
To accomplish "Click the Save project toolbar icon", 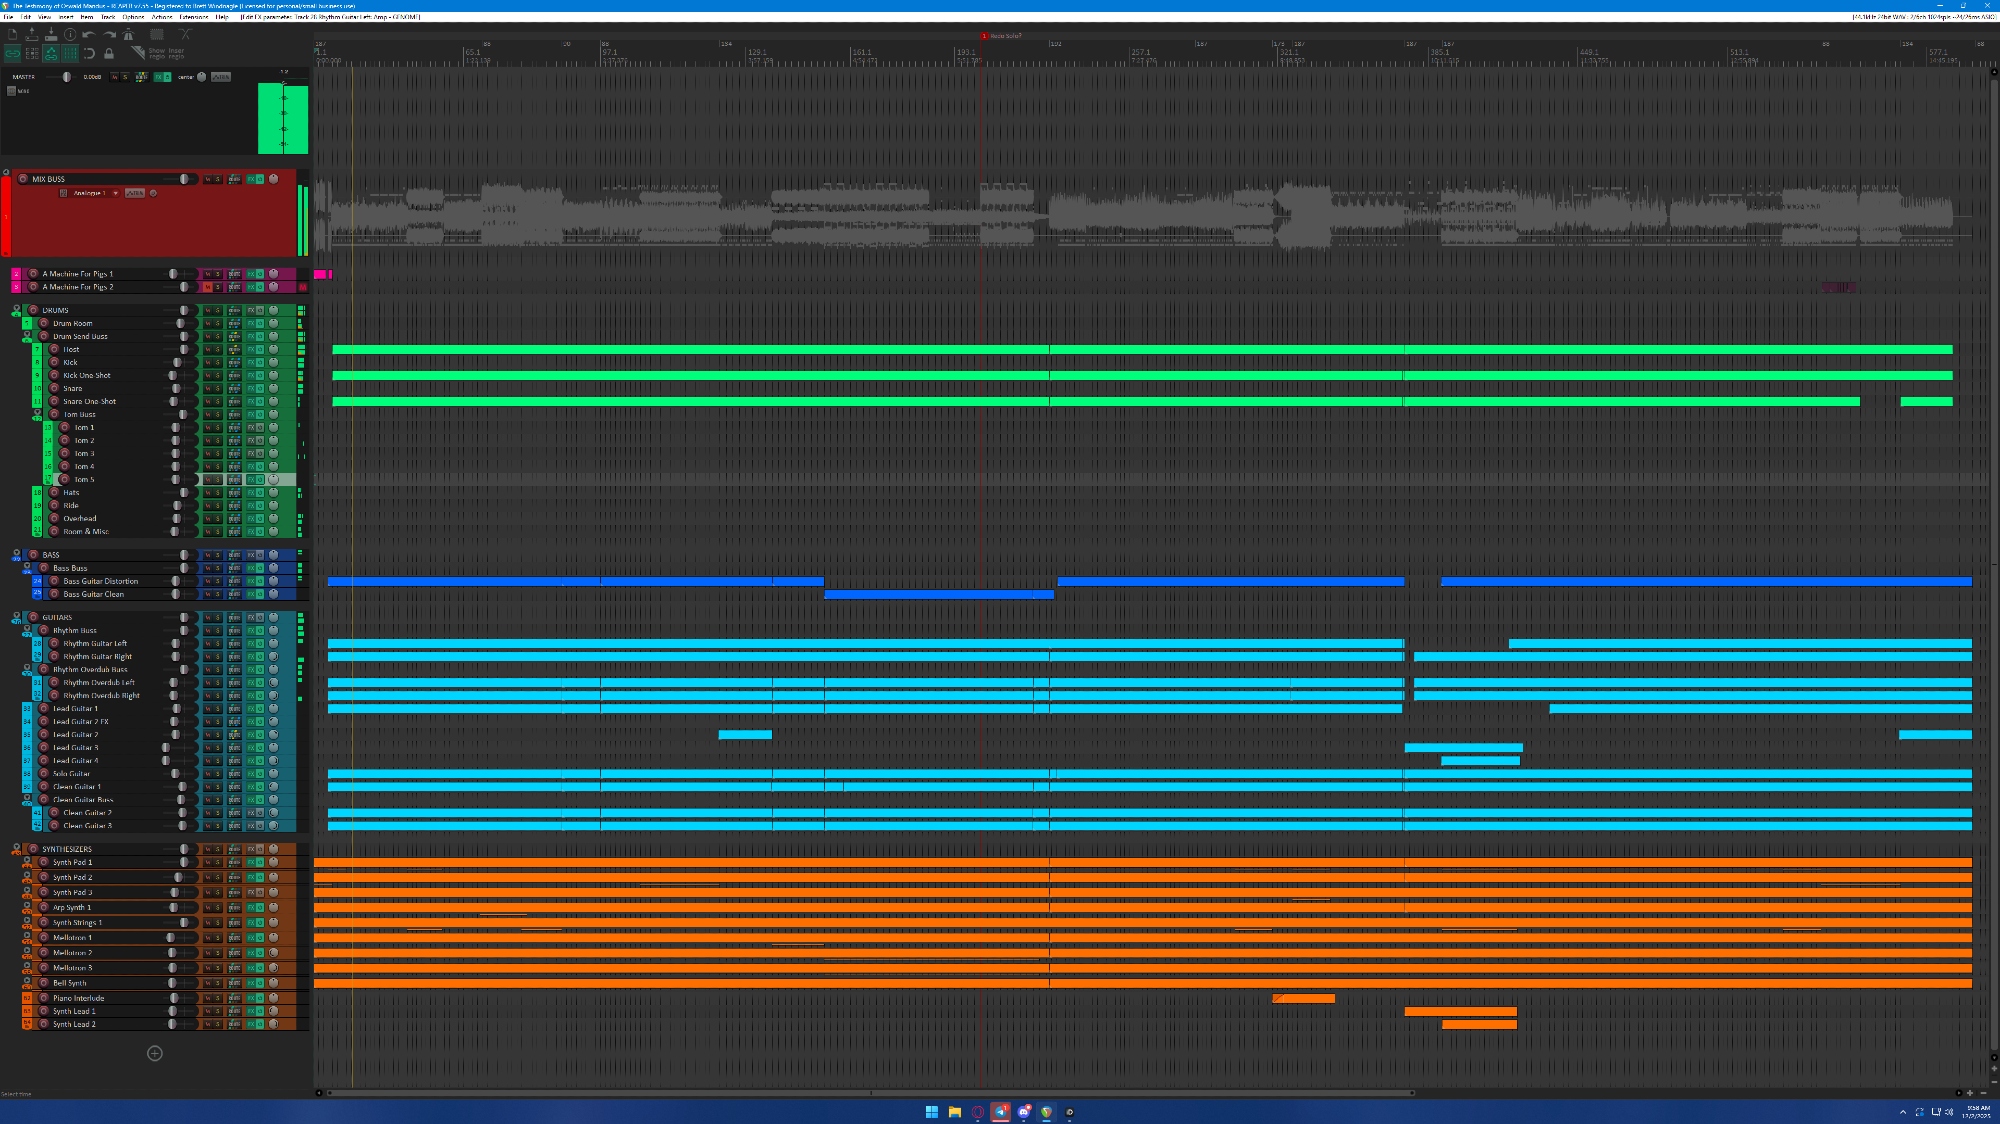I will point(51,35).
